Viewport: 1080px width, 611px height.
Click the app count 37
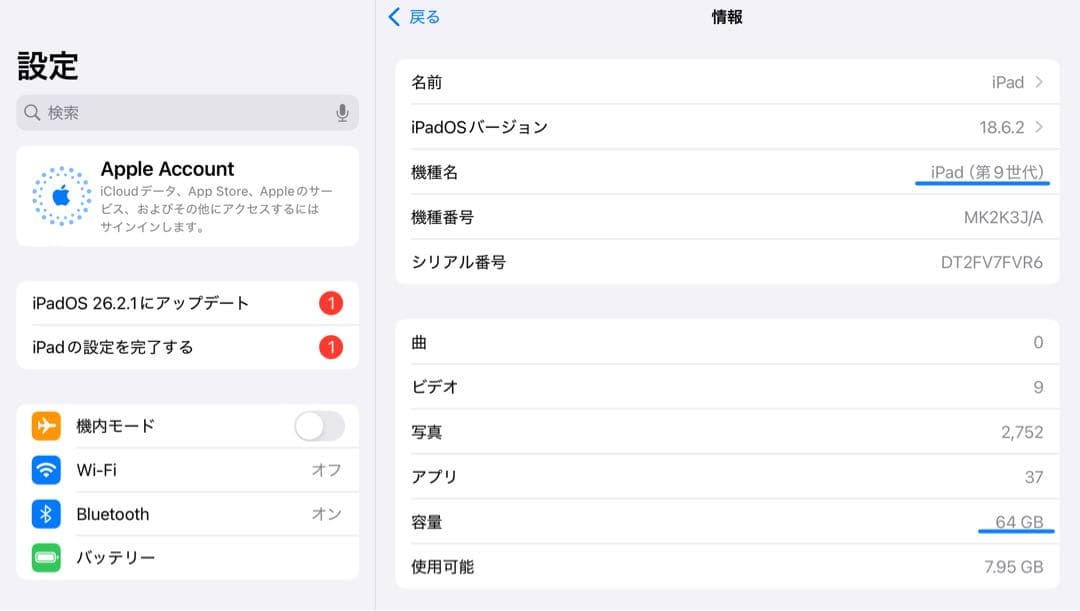coord(1034,477)
